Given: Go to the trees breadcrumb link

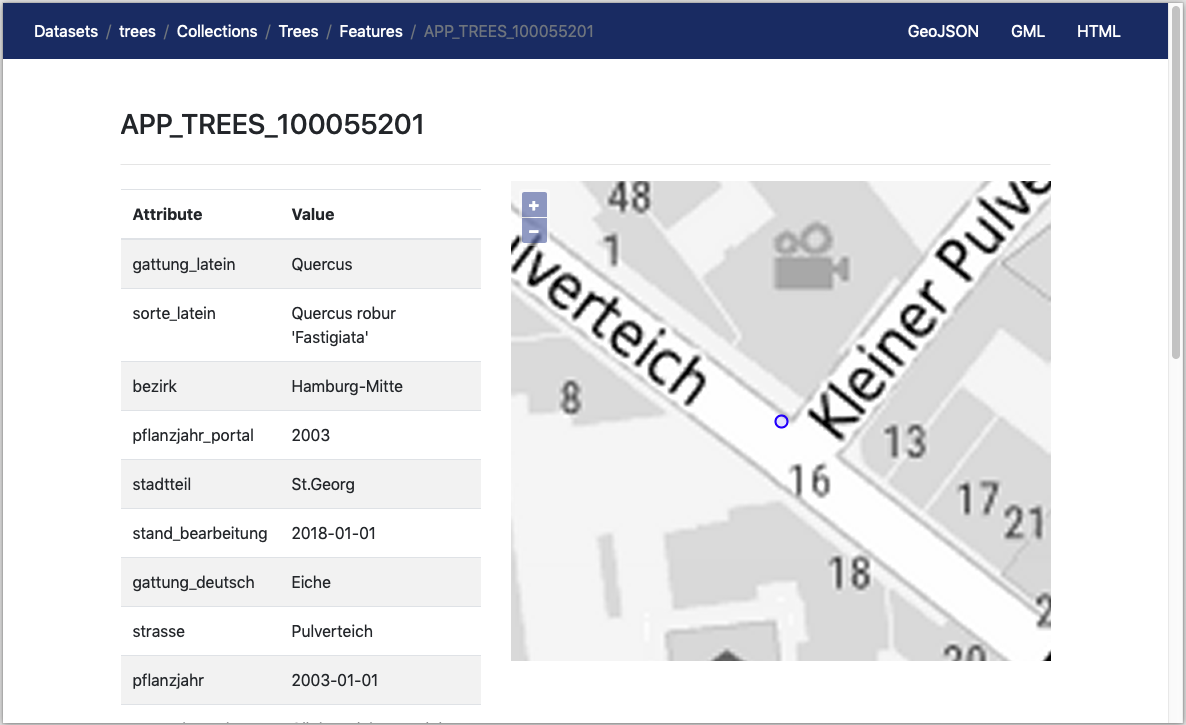Looking at the screenshot, I should pyautogui.click(x=137, y=31).
